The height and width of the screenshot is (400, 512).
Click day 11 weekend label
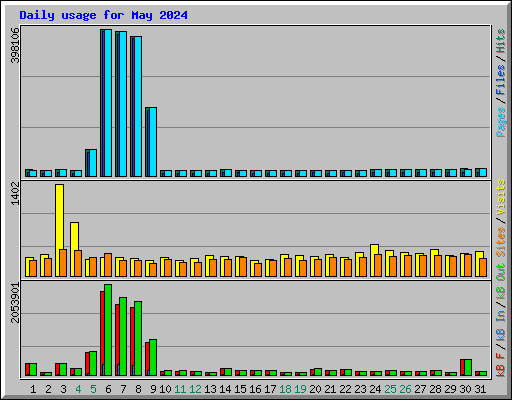[180, 389]
